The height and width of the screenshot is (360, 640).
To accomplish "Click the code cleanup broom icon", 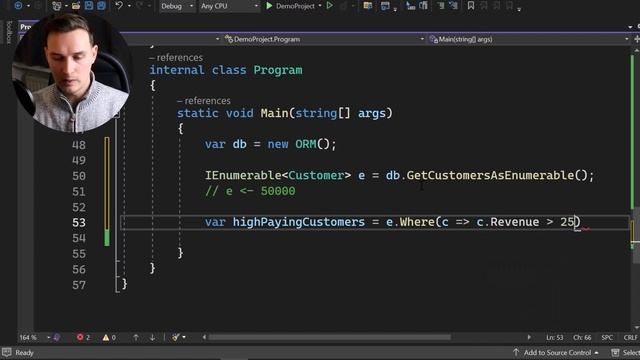I will point(176,337).
